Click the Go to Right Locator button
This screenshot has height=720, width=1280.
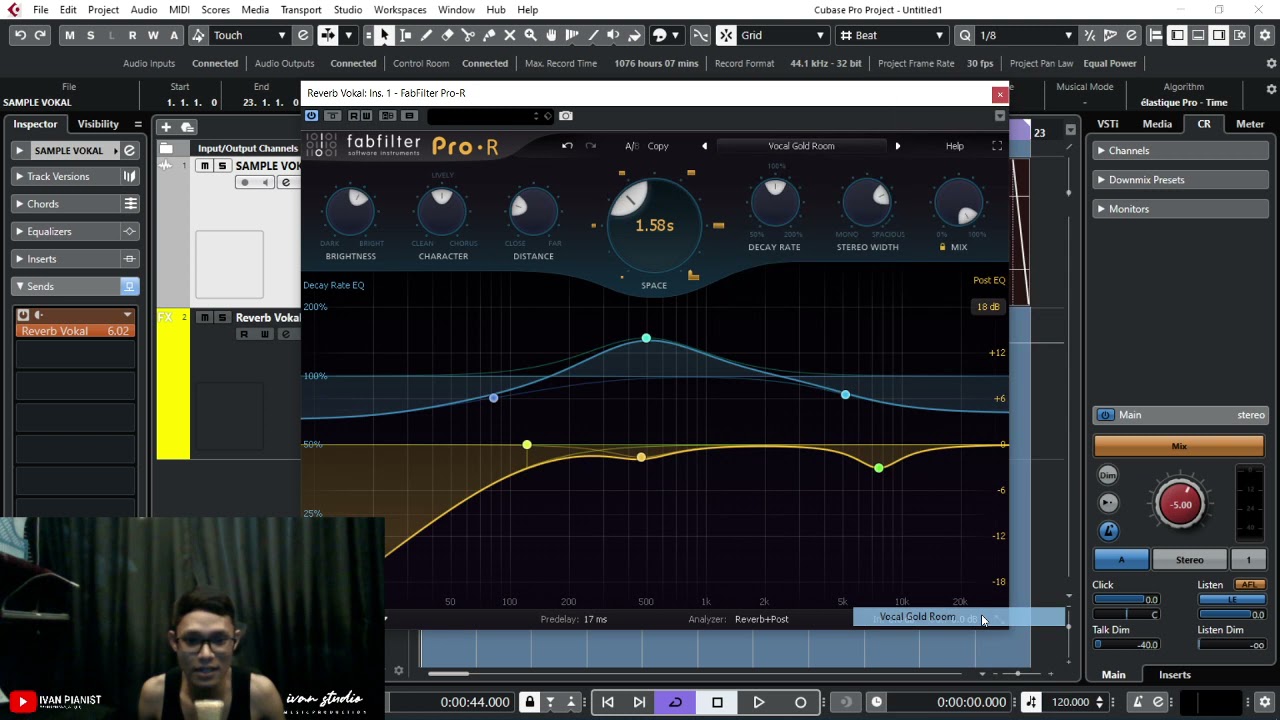pyautogui.click(x=639, y=702)
